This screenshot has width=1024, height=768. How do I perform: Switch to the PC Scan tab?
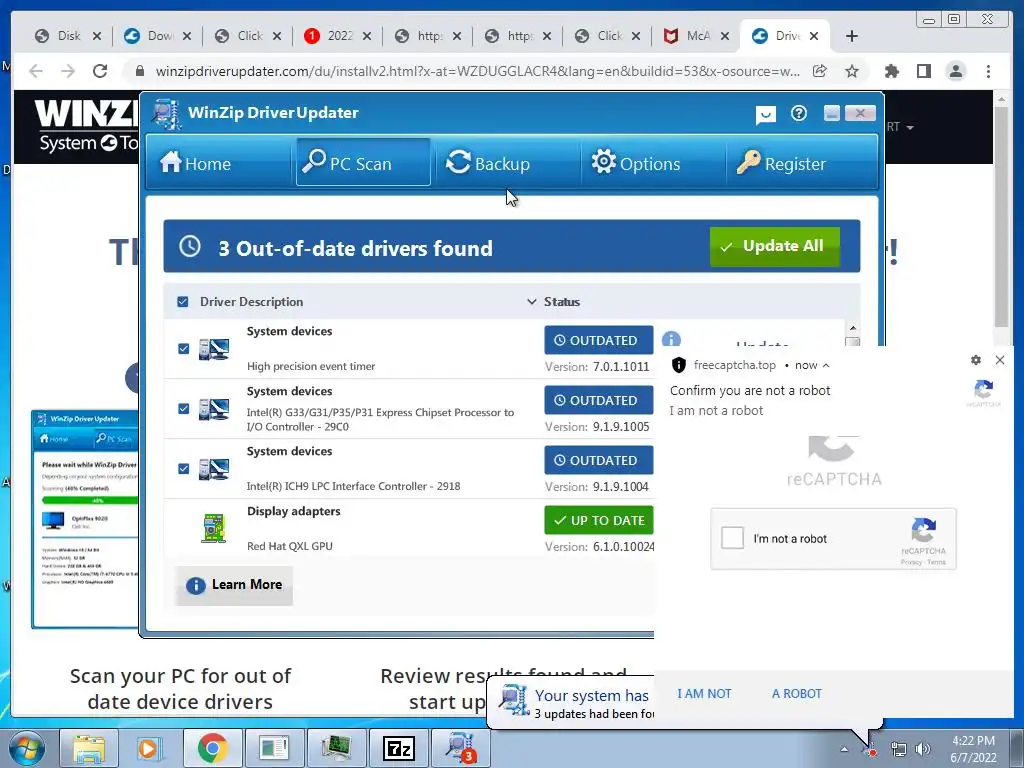coord(363,162)
